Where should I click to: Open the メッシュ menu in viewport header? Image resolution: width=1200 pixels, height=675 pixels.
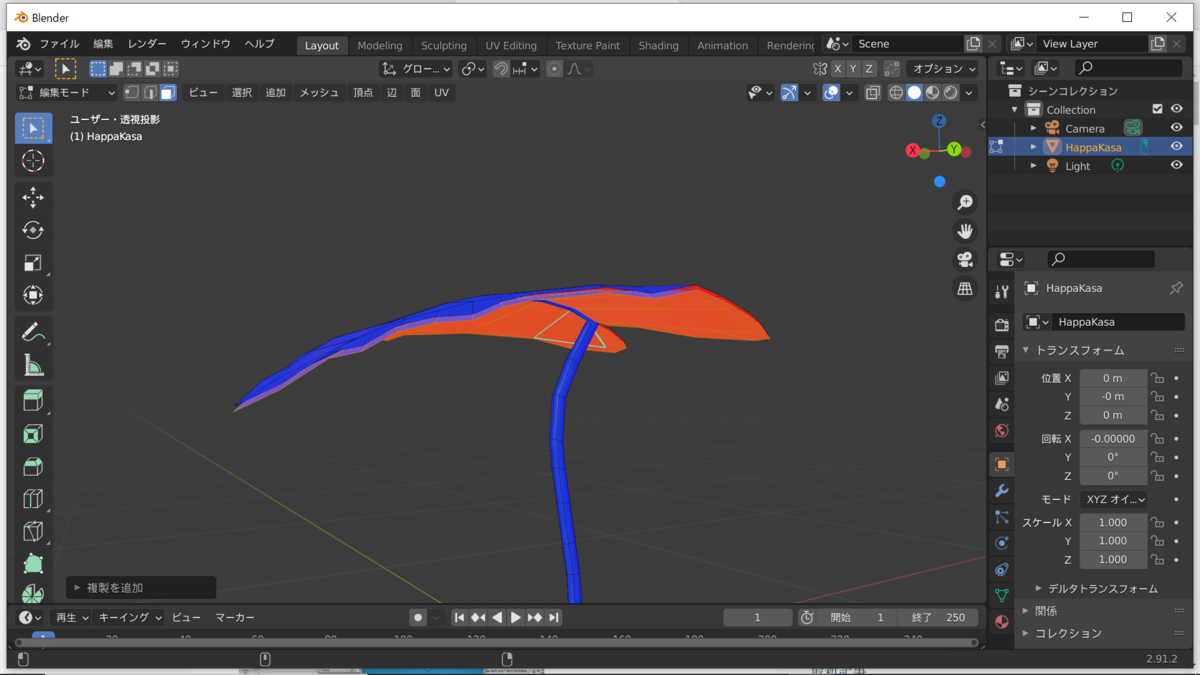(x=319, y=92)
